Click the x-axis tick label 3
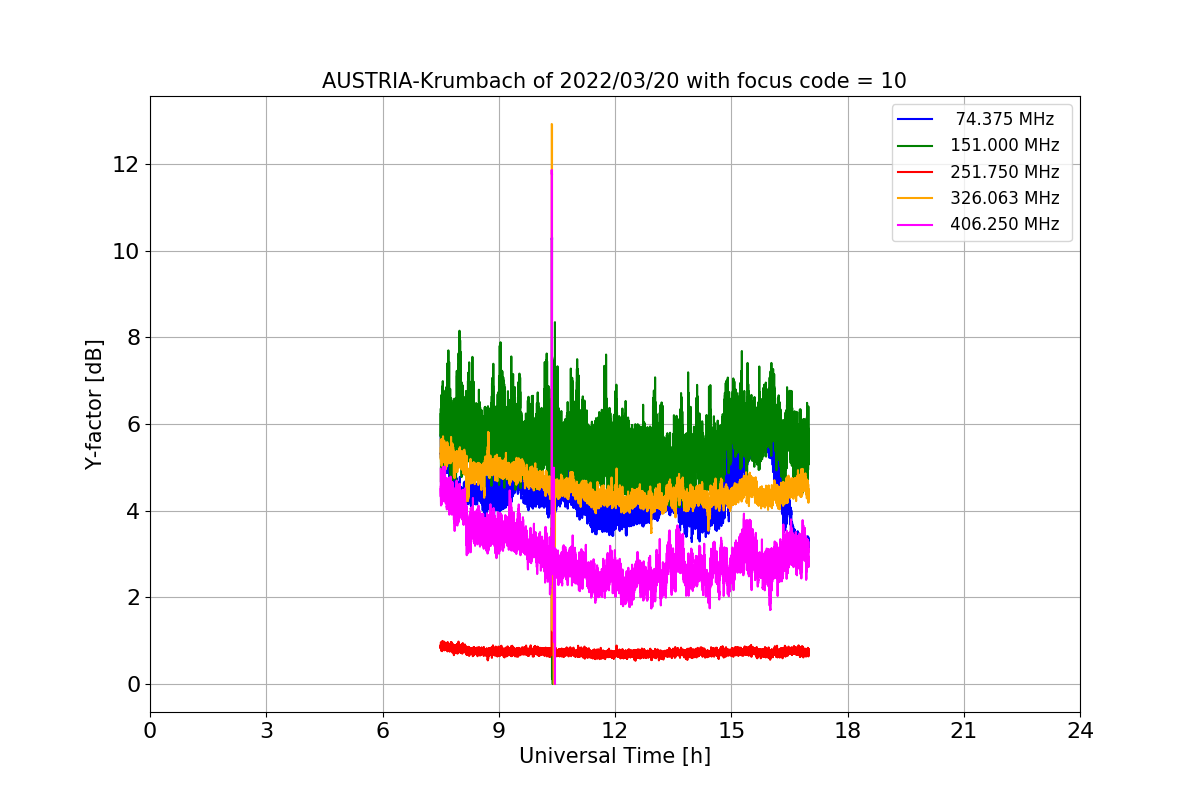This screenshot has height=800, width=1200. 266,731
